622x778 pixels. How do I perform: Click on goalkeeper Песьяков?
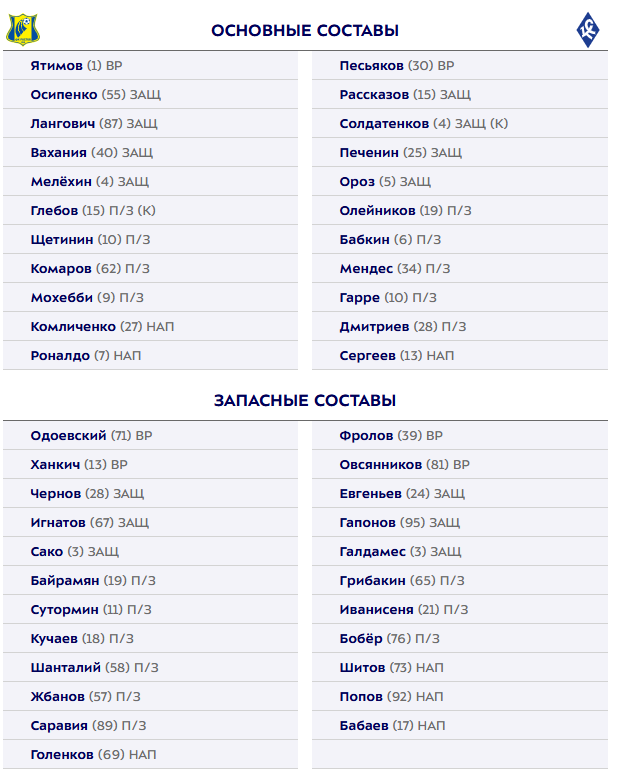pyautogui.click(x=372, y=66)
